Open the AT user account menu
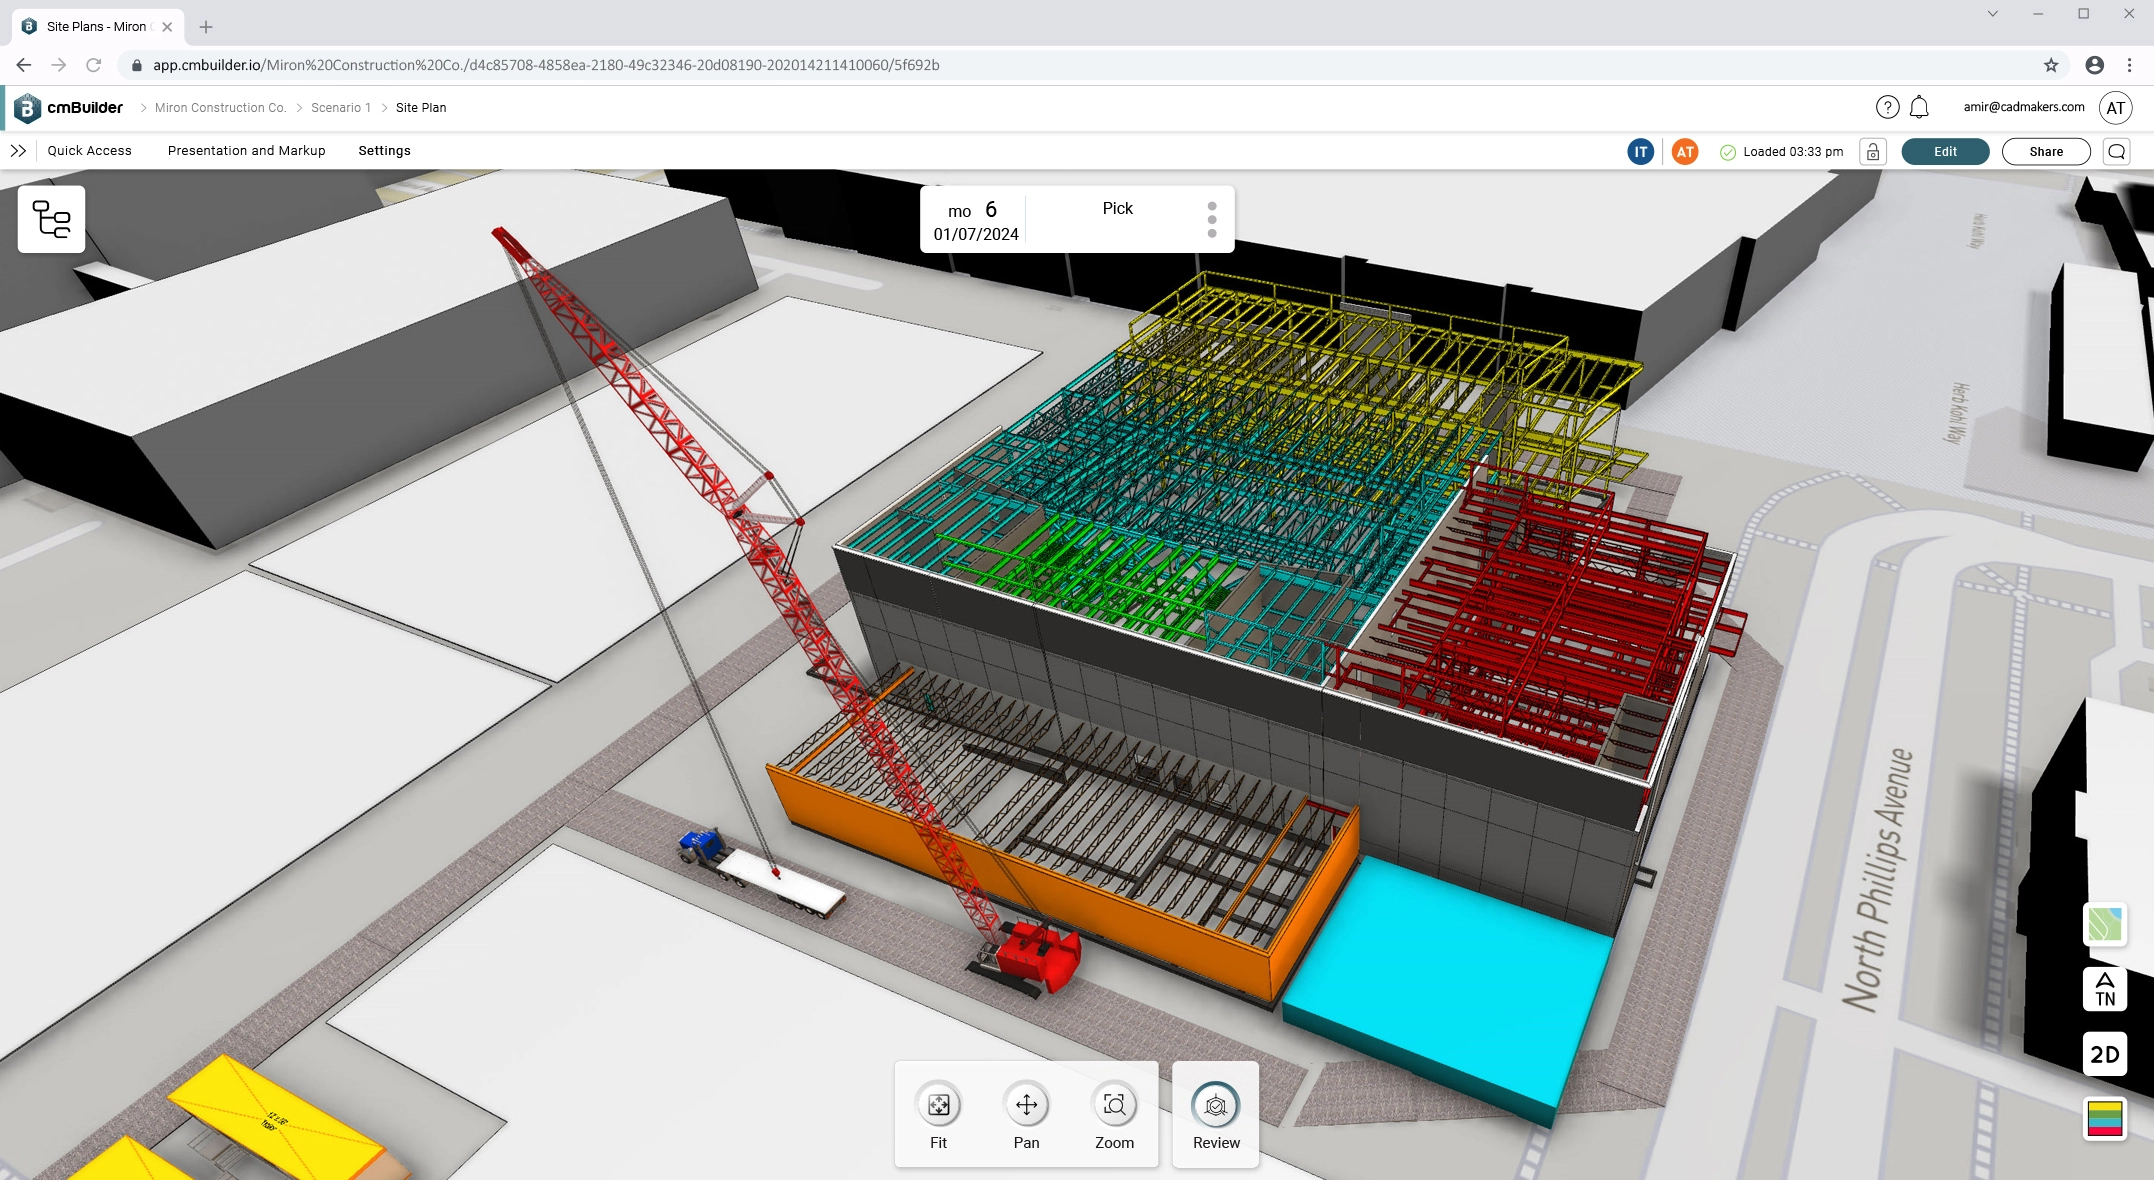The image size is (2154, 1180). tap(2116, 108)
